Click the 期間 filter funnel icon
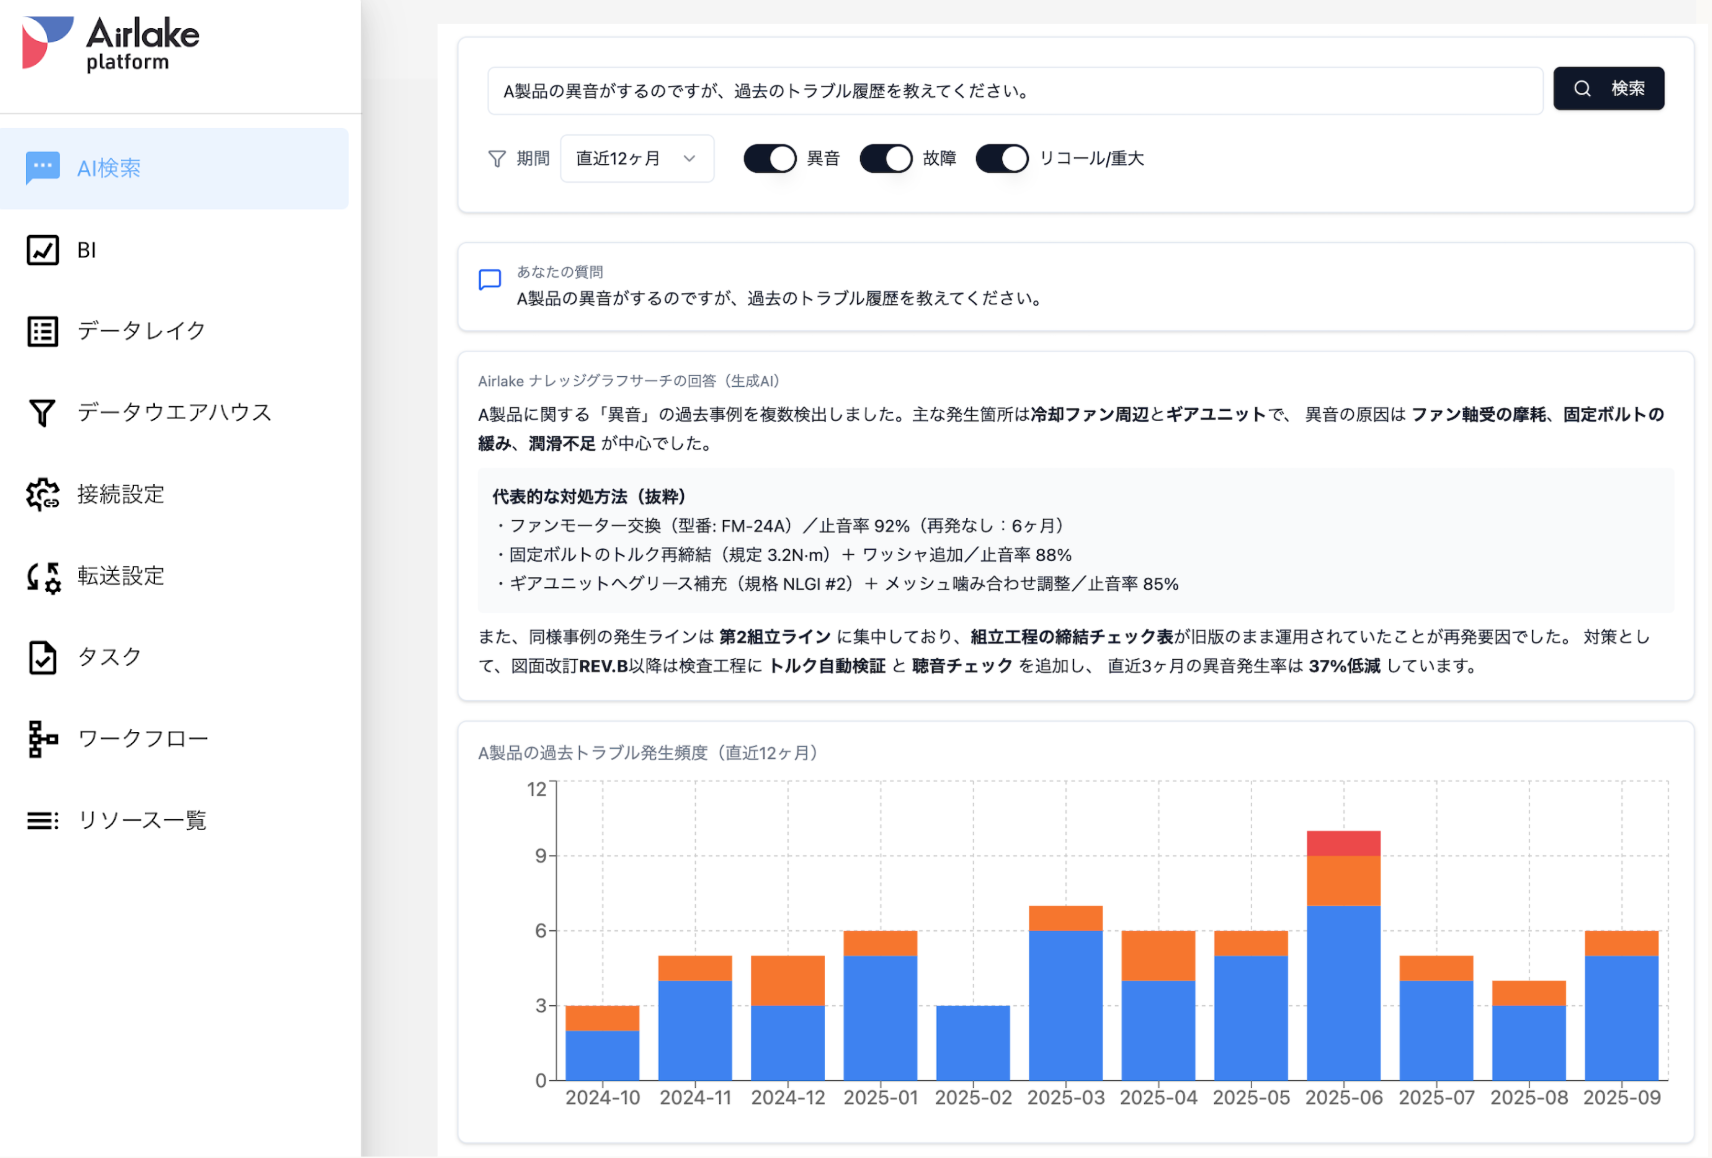Image resolution: width=1712 pixels, height=1158 pixels. (x=497, y=158)
